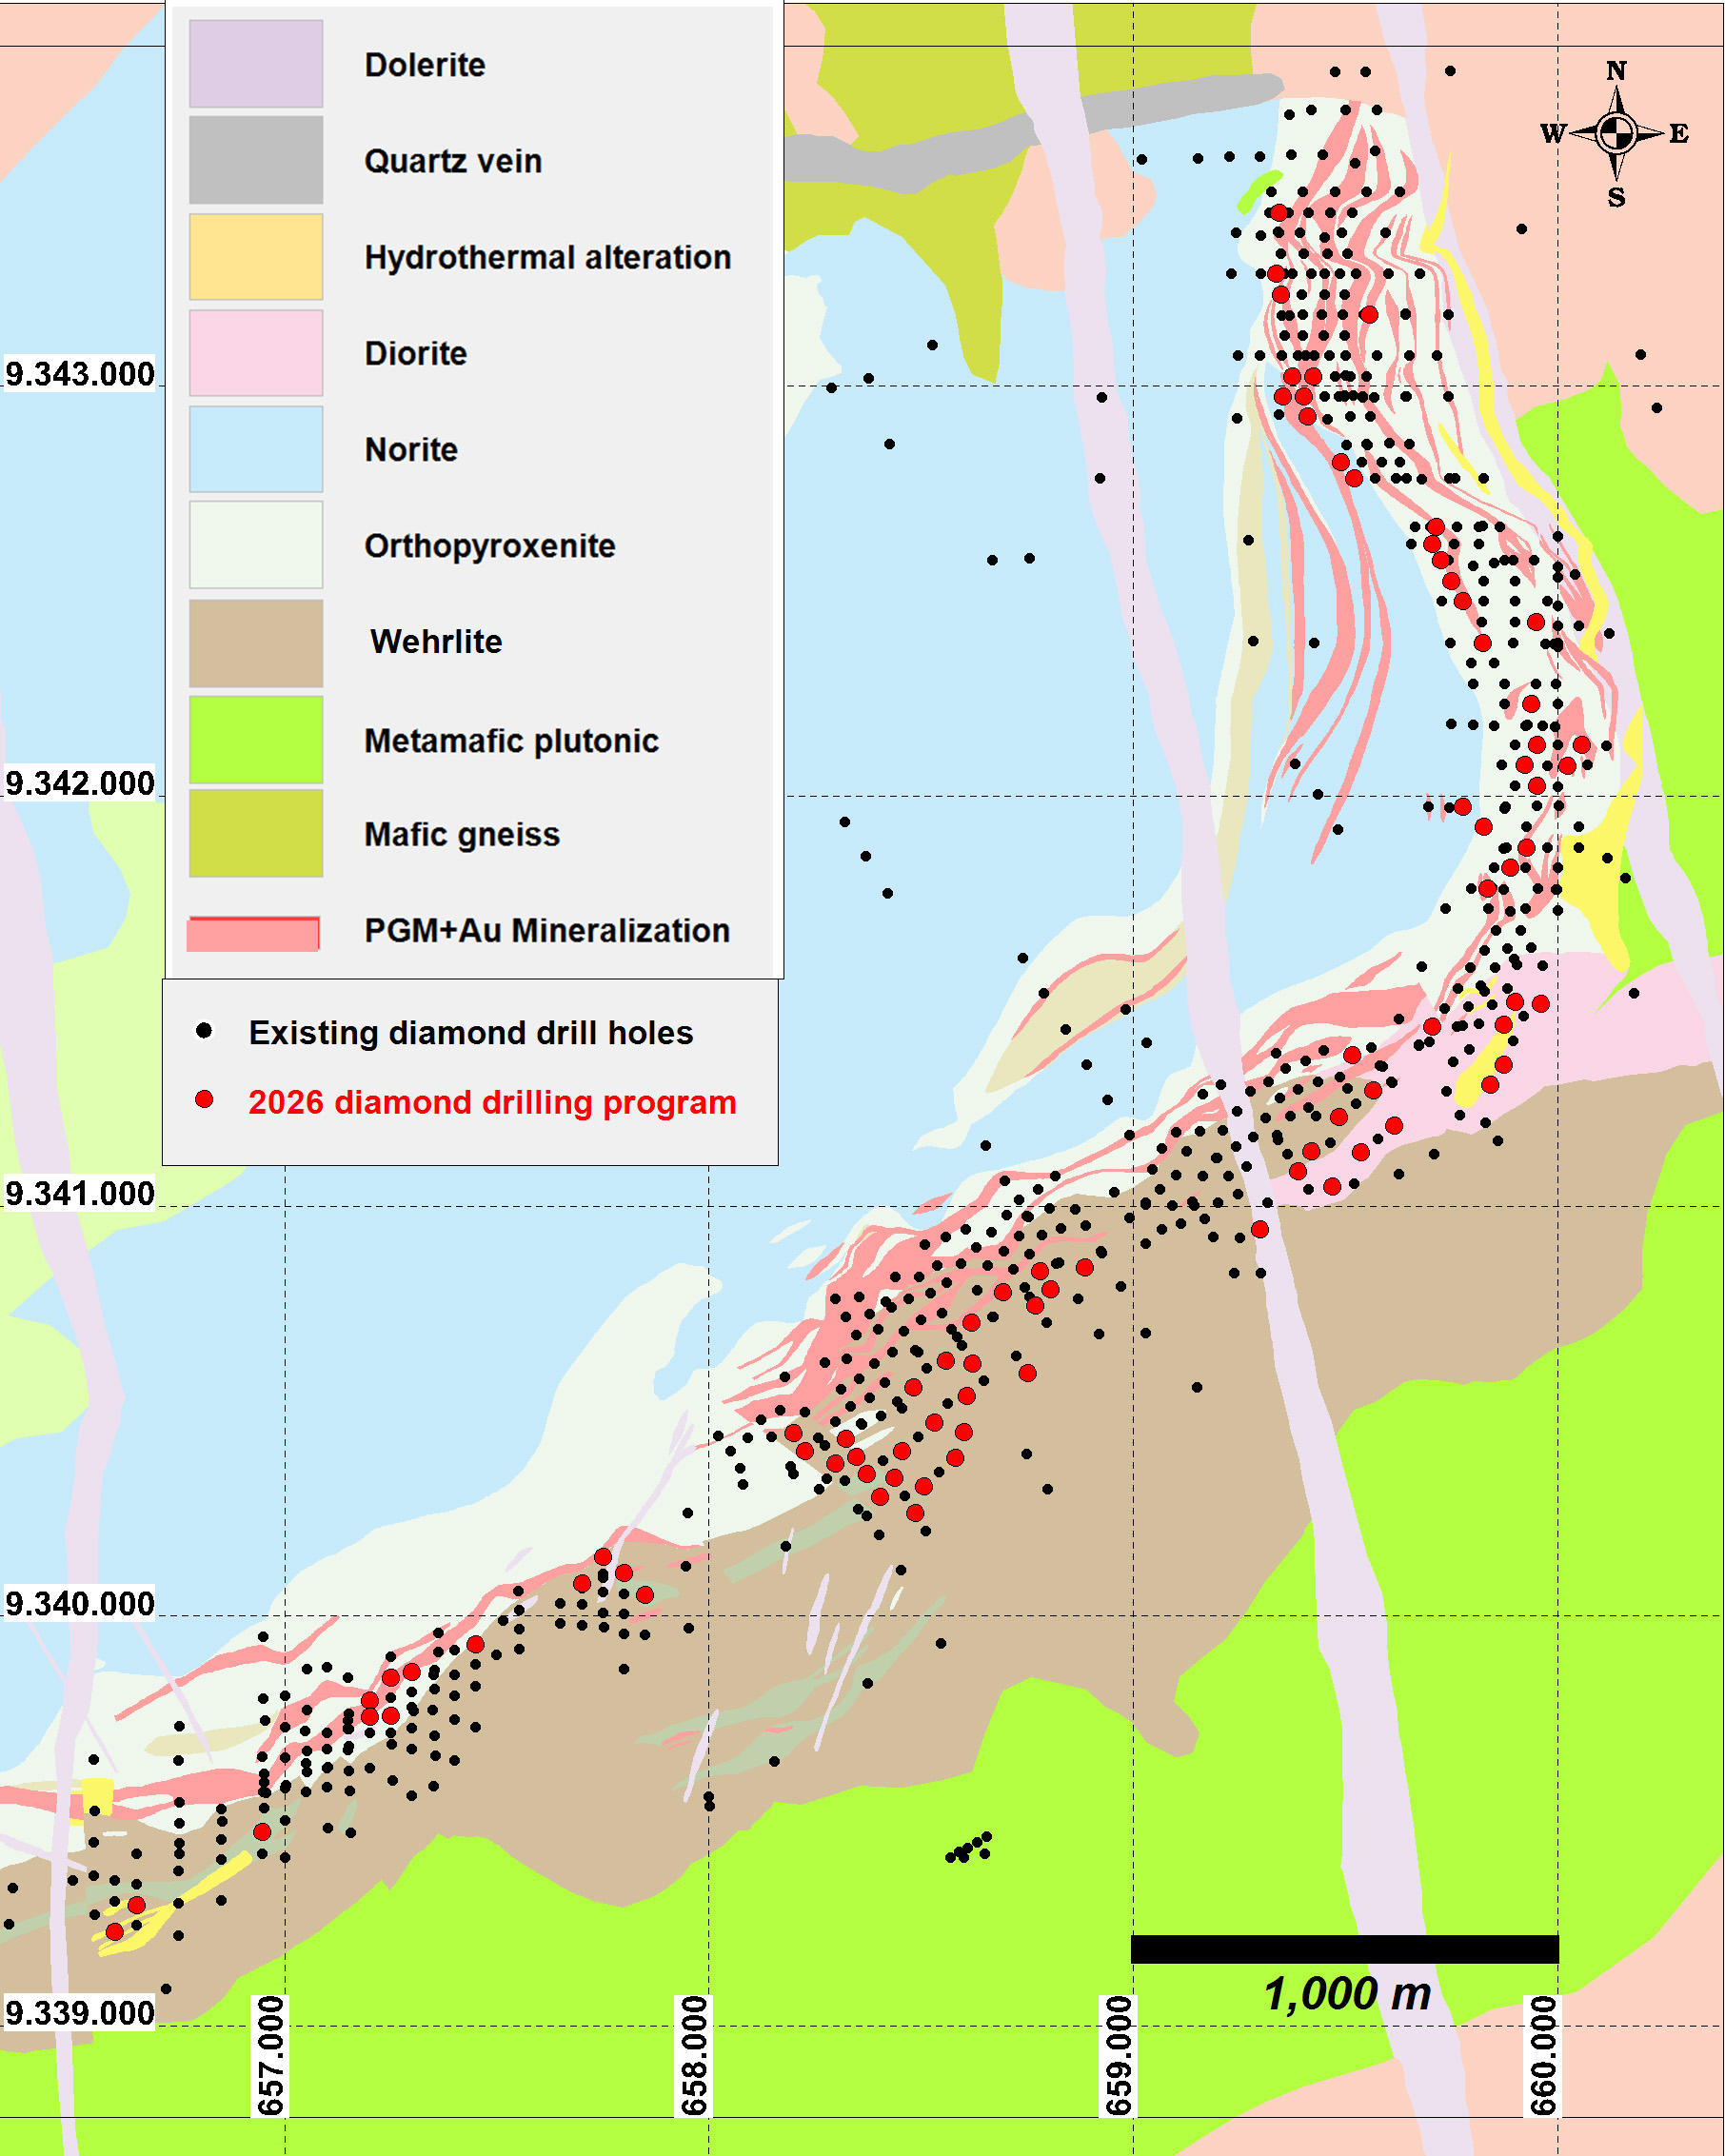
Task: Choose the Norite light blue swatch
Action: click(x=256, y=449)
